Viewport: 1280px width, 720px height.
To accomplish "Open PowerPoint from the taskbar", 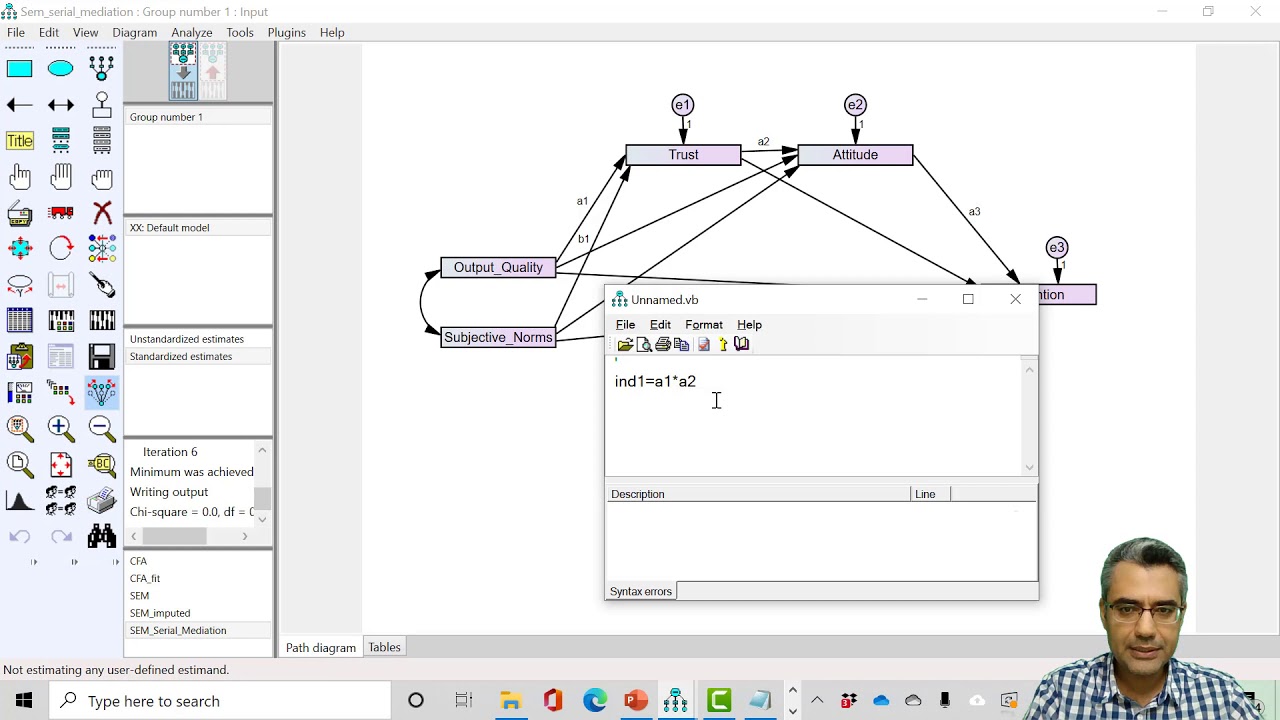I will [x=636, y=701].
